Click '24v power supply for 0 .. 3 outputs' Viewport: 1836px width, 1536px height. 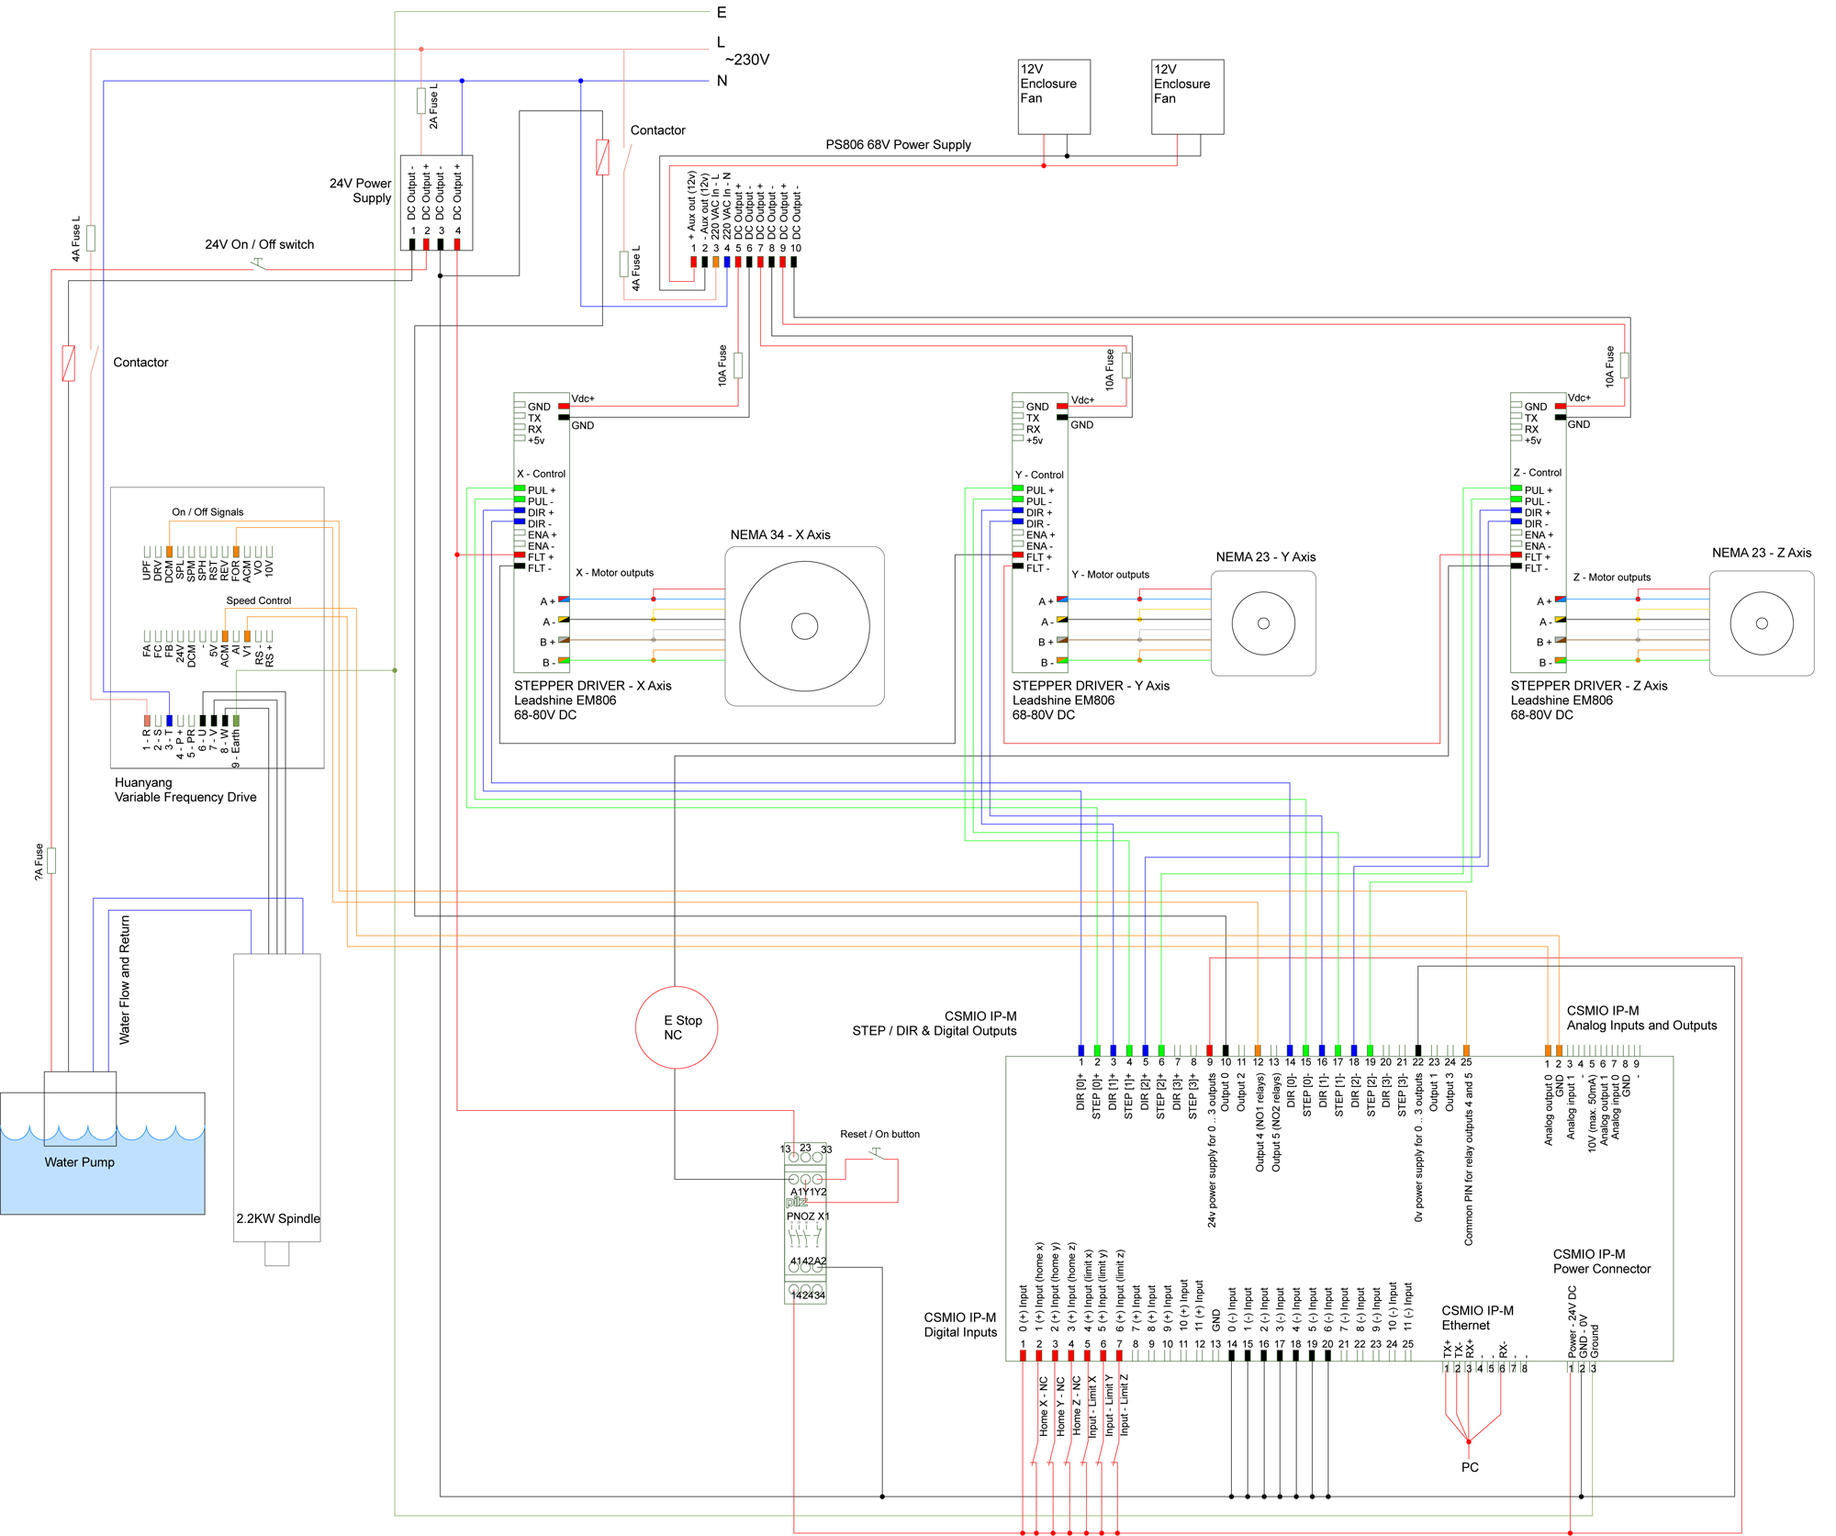(x=1212, y=1150)
